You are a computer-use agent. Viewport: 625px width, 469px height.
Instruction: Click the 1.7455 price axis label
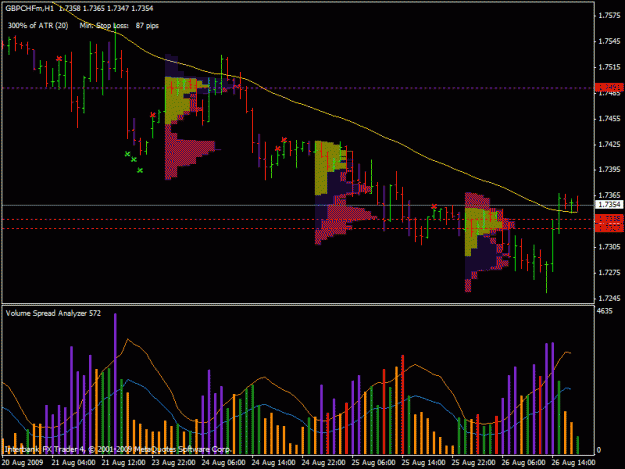(x=609, y=118)
